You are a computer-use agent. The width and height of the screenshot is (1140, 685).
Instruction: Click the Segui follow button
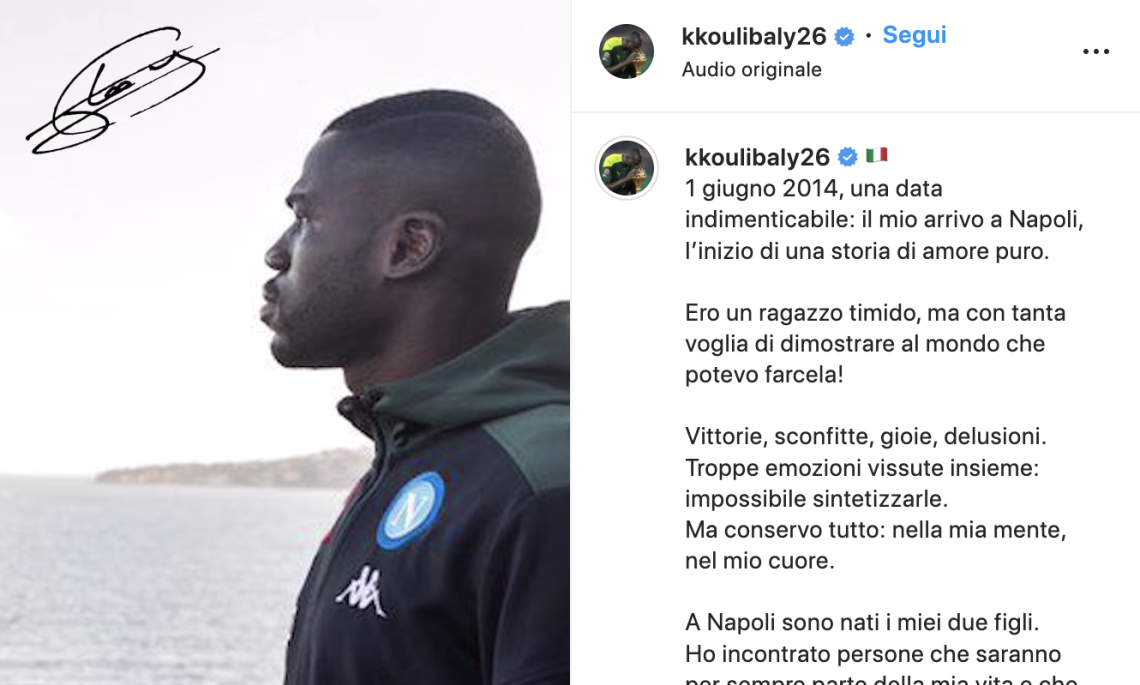click(914, 35)
